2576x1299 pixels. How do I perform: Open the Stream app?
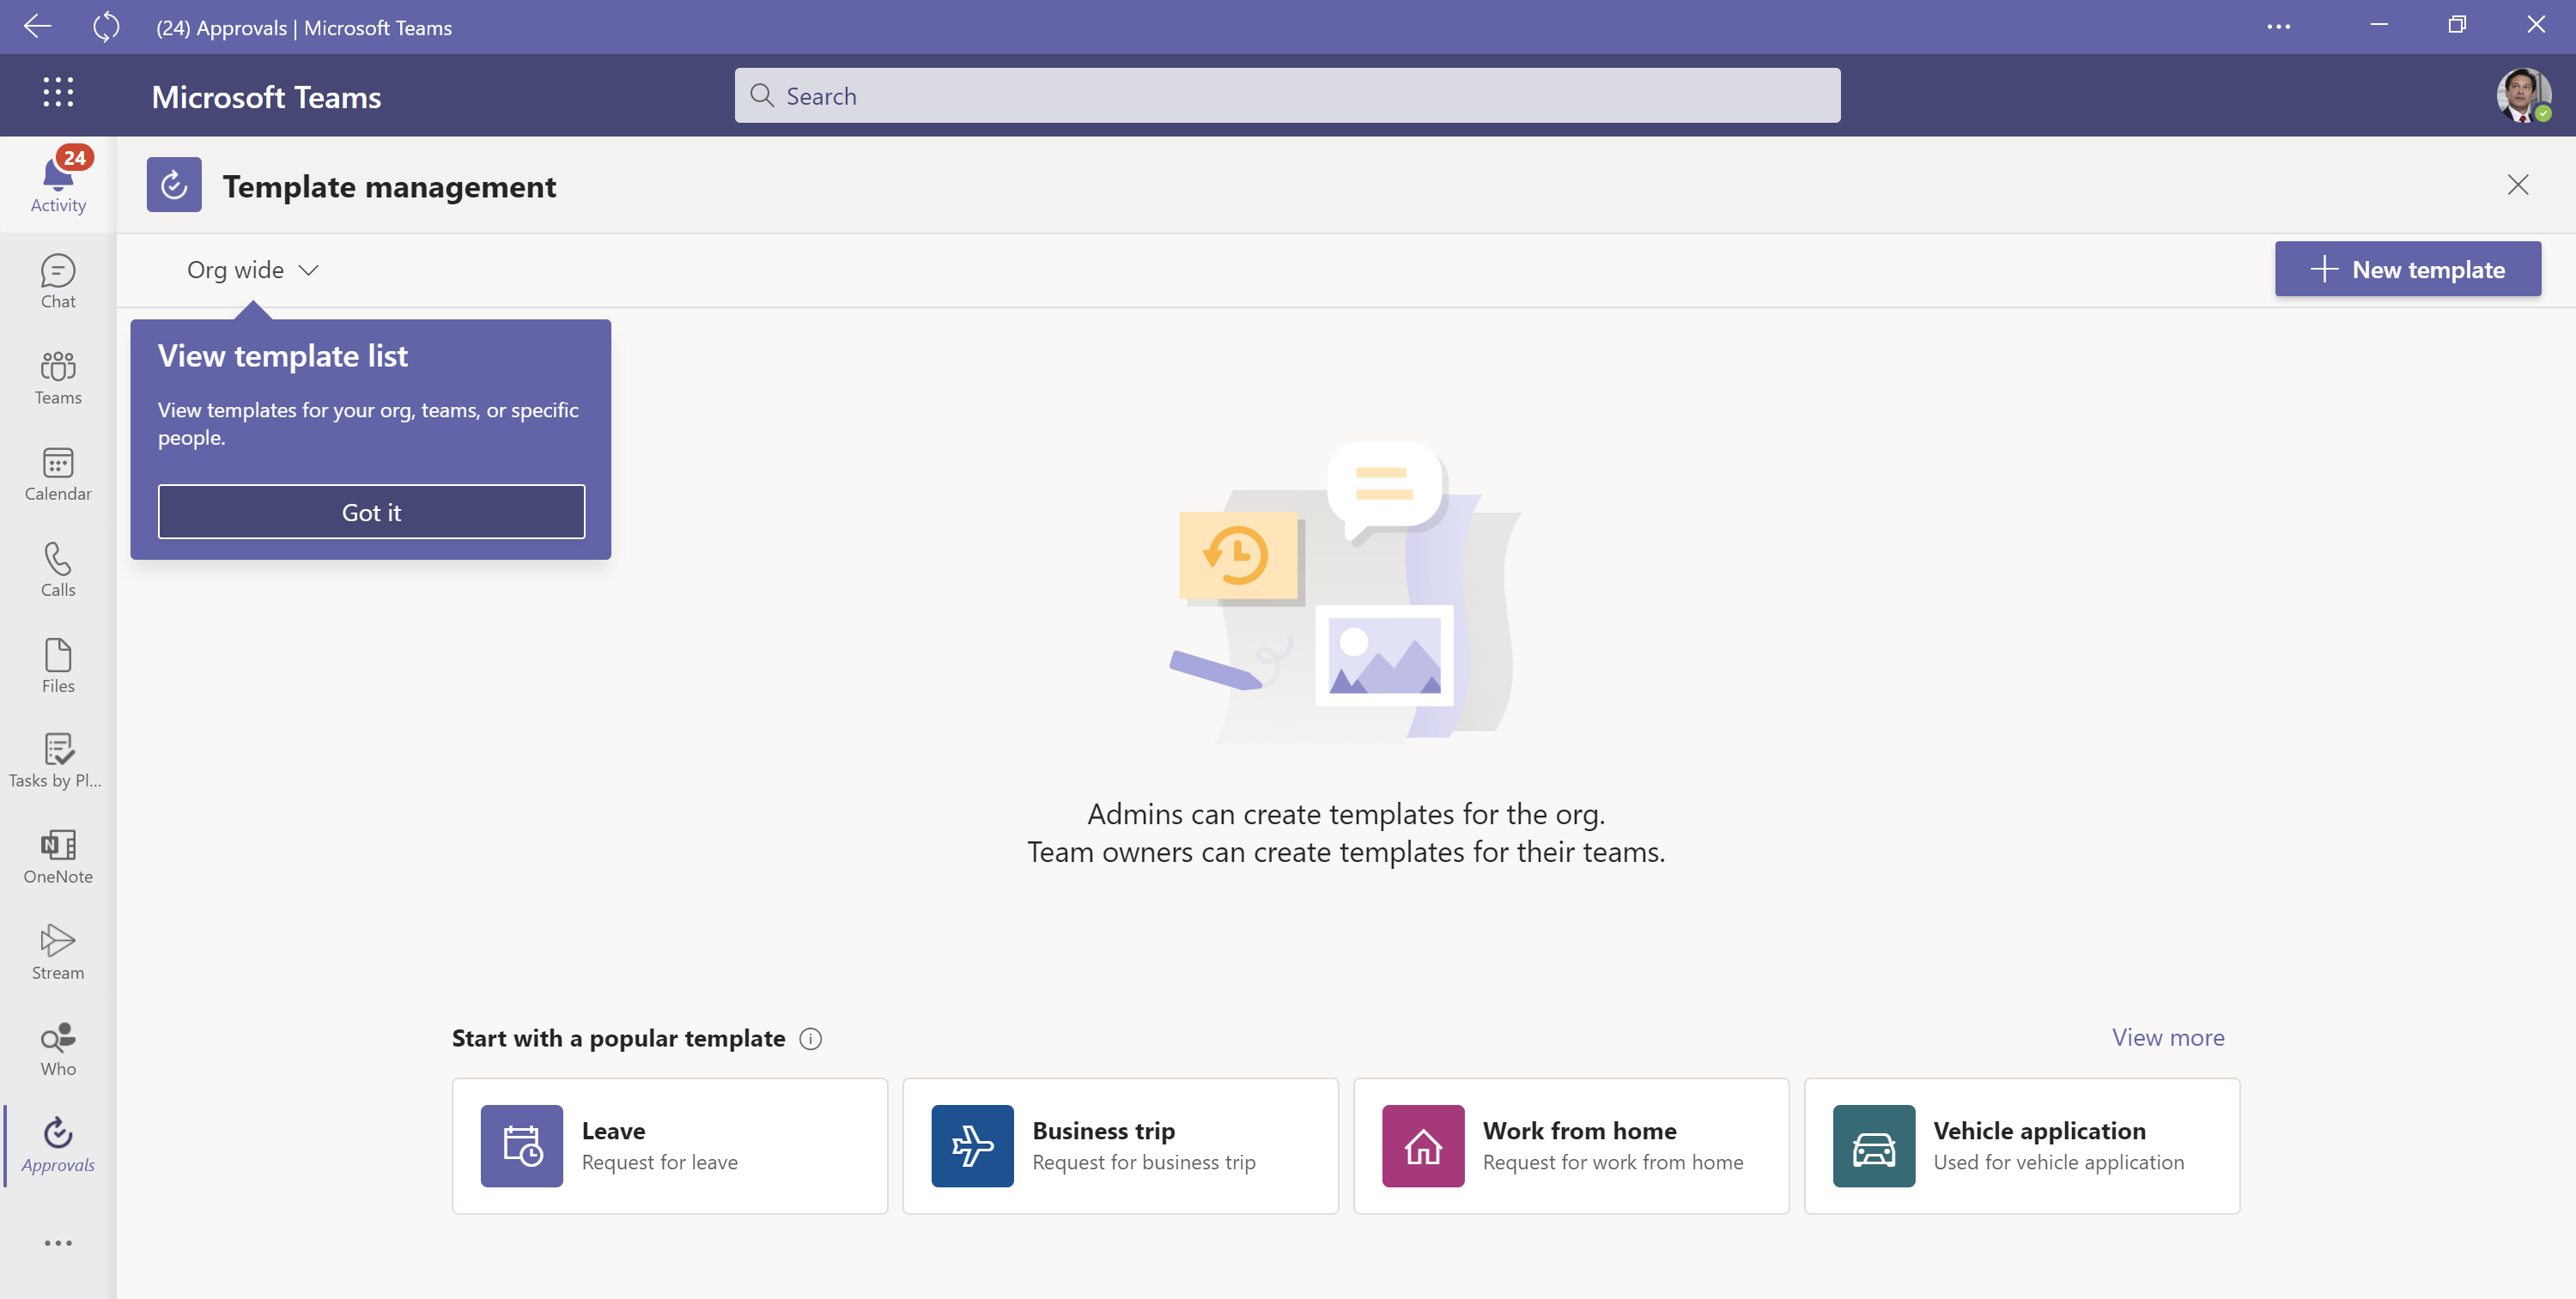[x=58, y=952]
